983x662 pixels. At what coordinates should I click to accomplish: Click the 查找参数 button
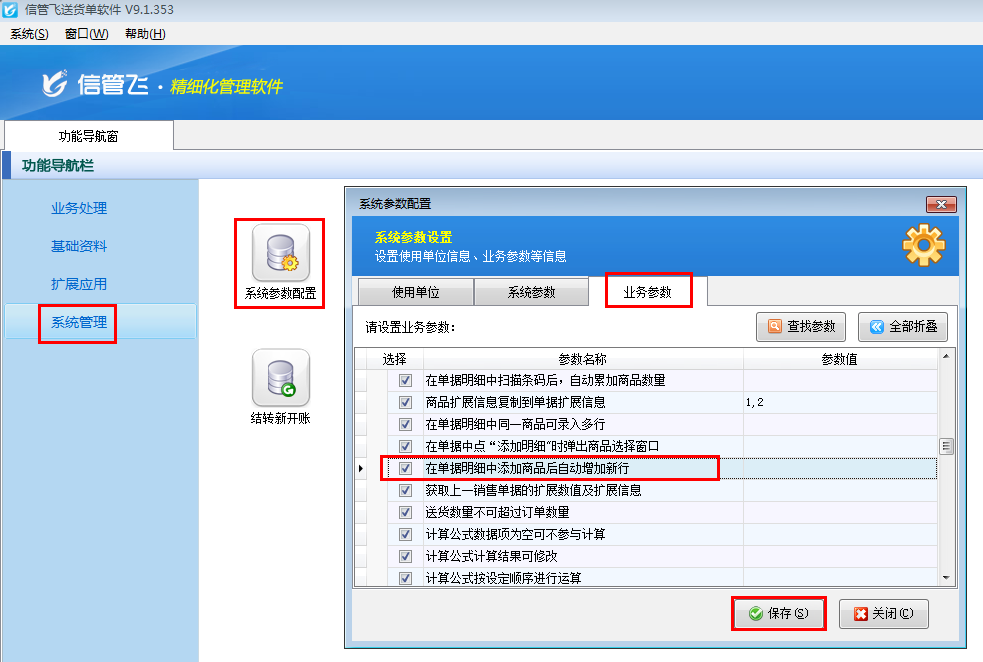(x=801, y=327)
